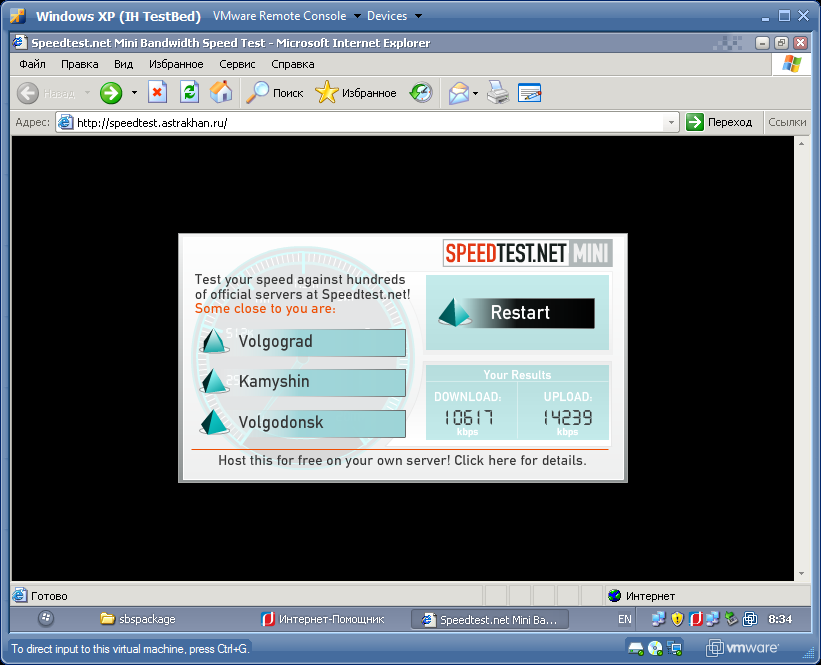Click the VMware network adapter status icon
Viewport: 821px width, 665px height.
(674, 649)
